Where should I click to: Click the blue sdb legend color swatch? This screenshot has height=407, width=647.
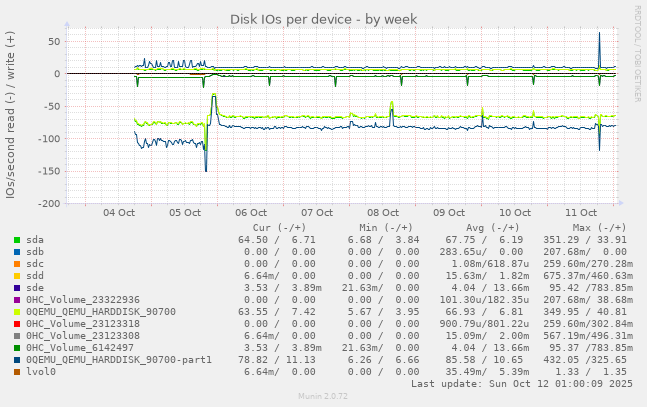coord(17,252)
